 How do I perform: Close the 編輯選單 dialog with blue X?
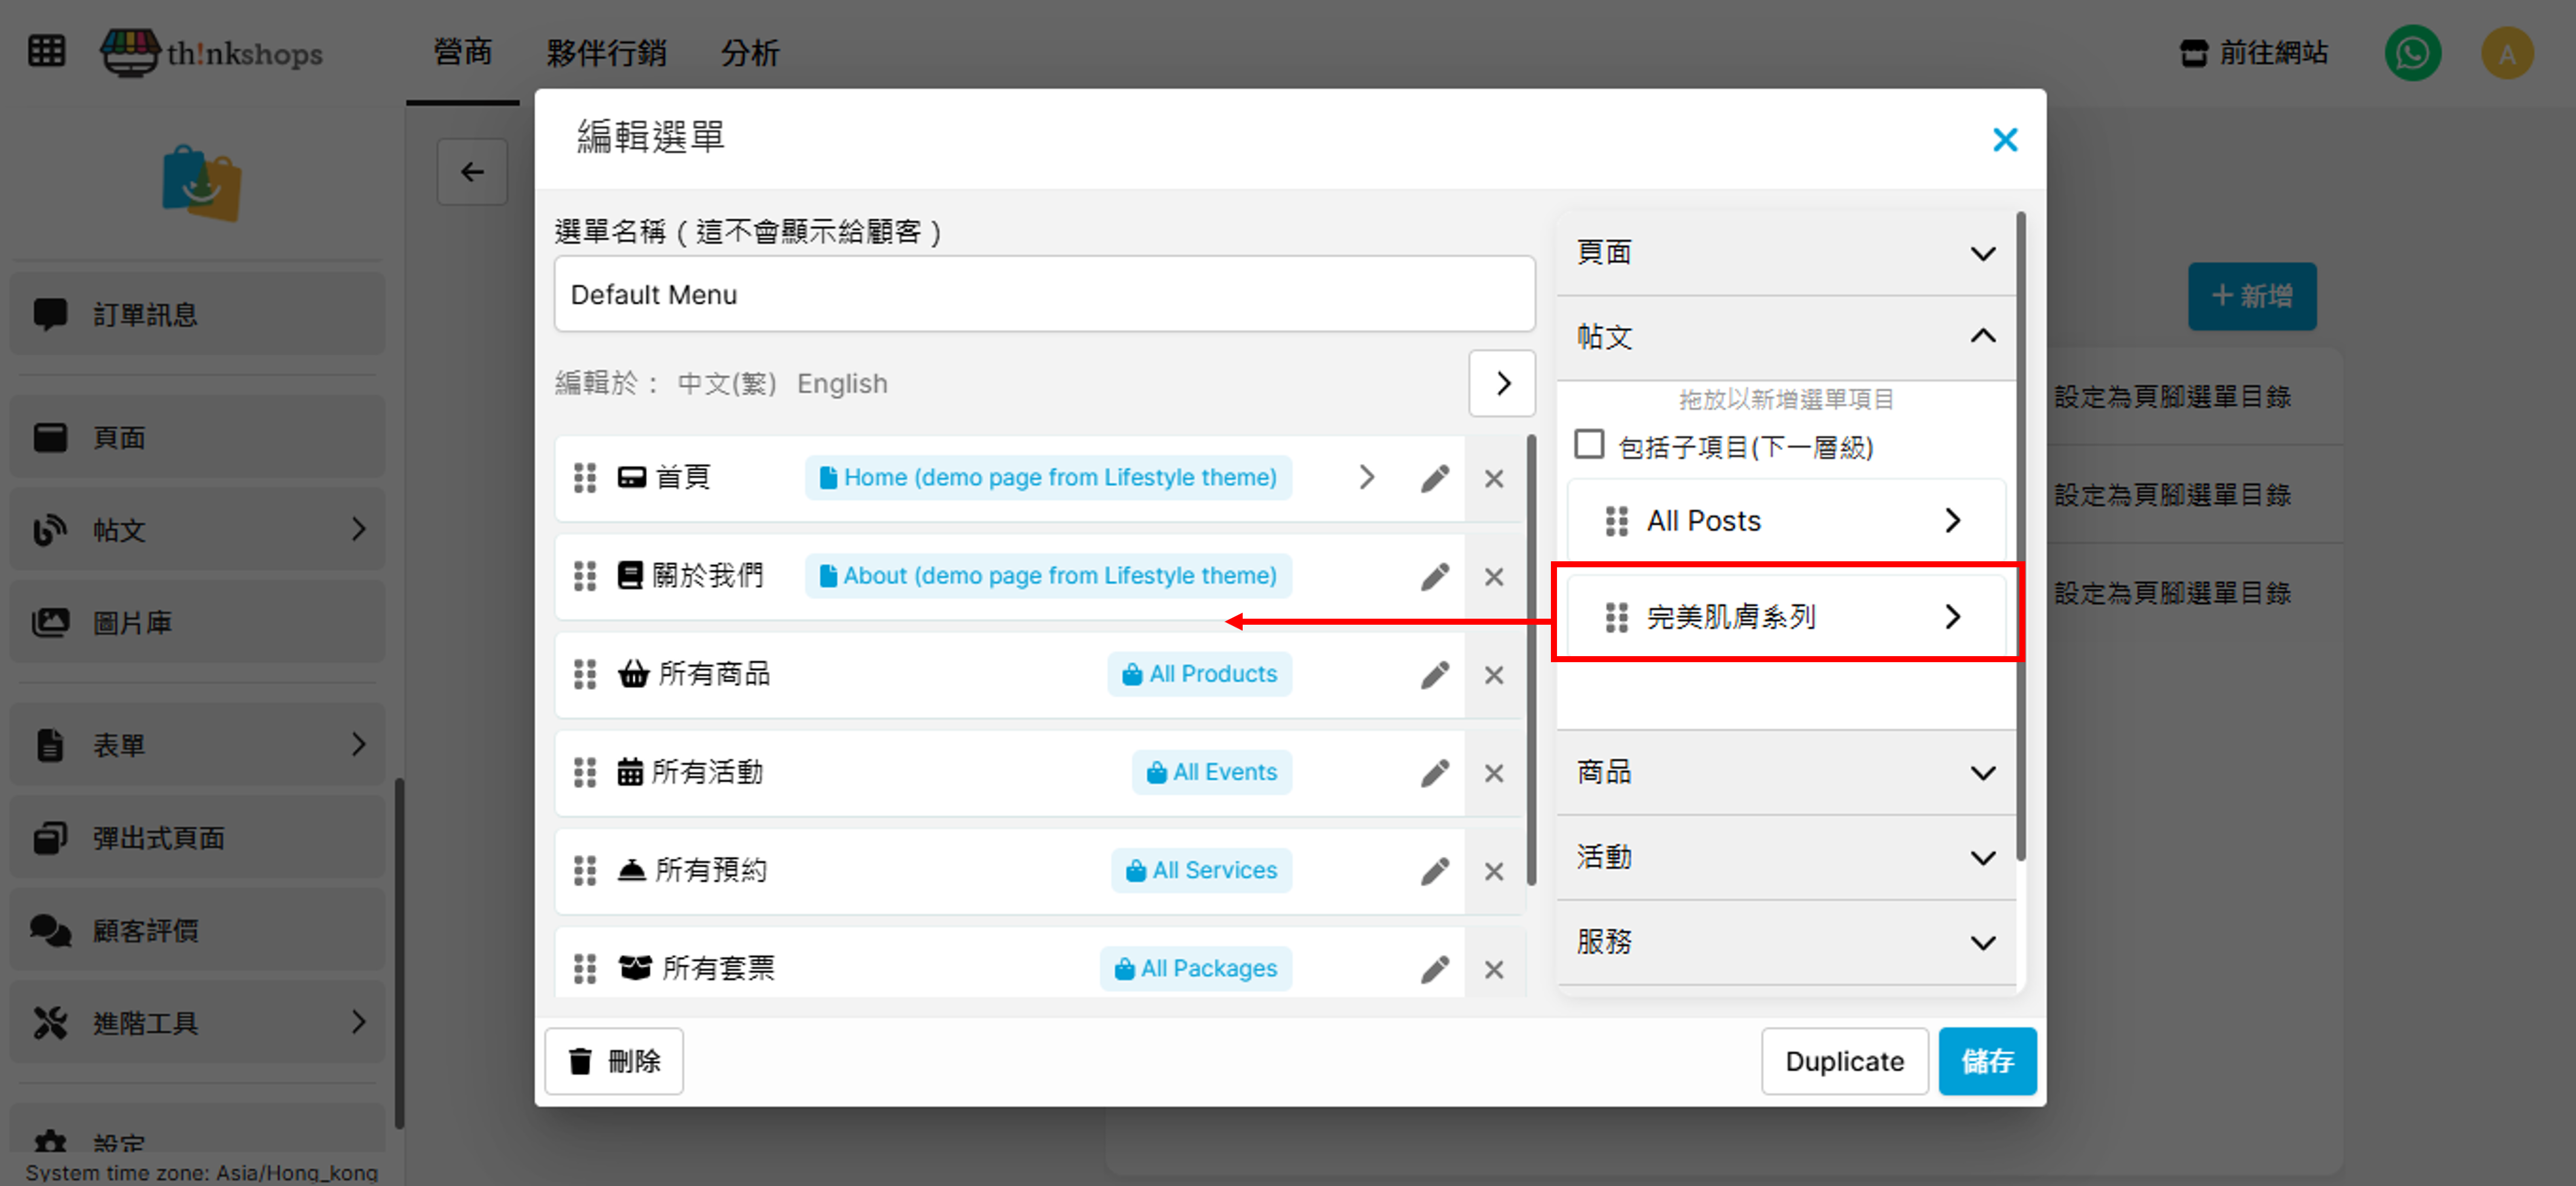[2004, 140]
